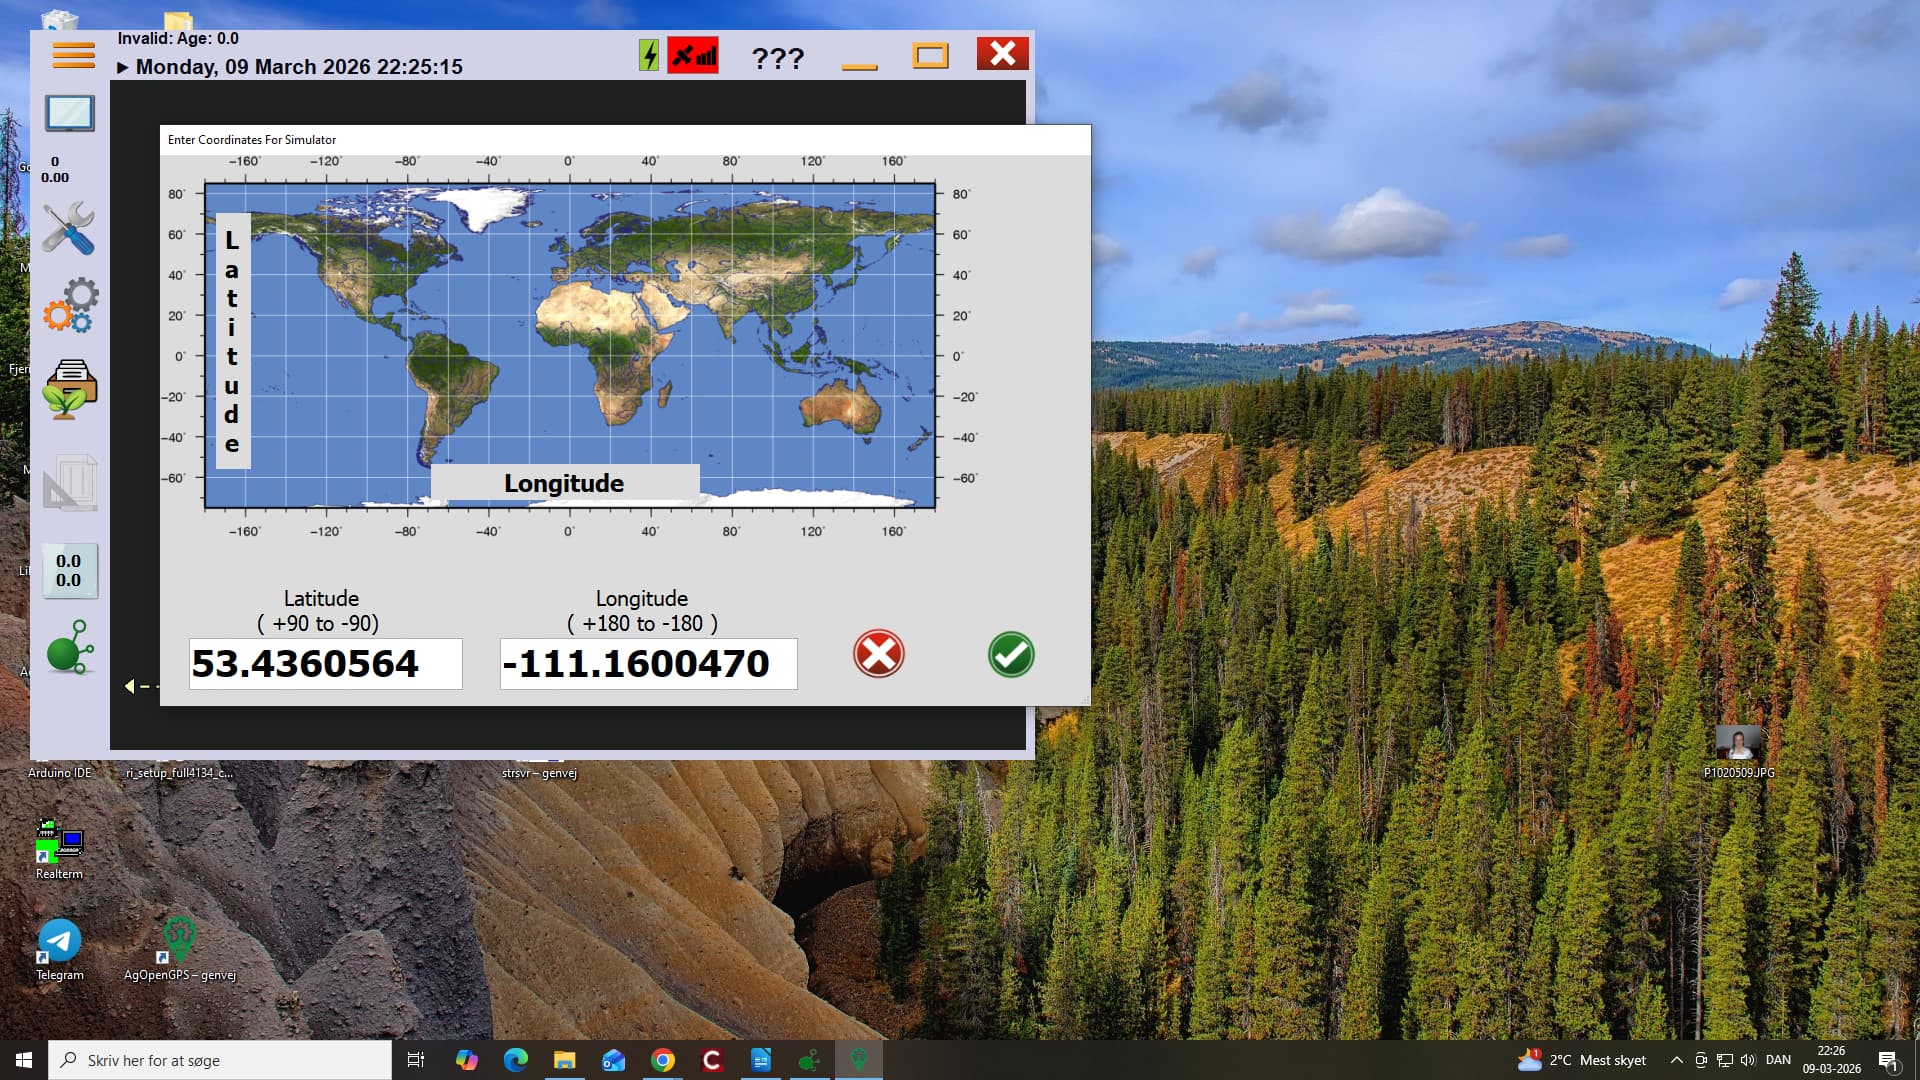Open the orange hamburger menu
Viewport: 1920px width, 1080px height.
(74, 55)
